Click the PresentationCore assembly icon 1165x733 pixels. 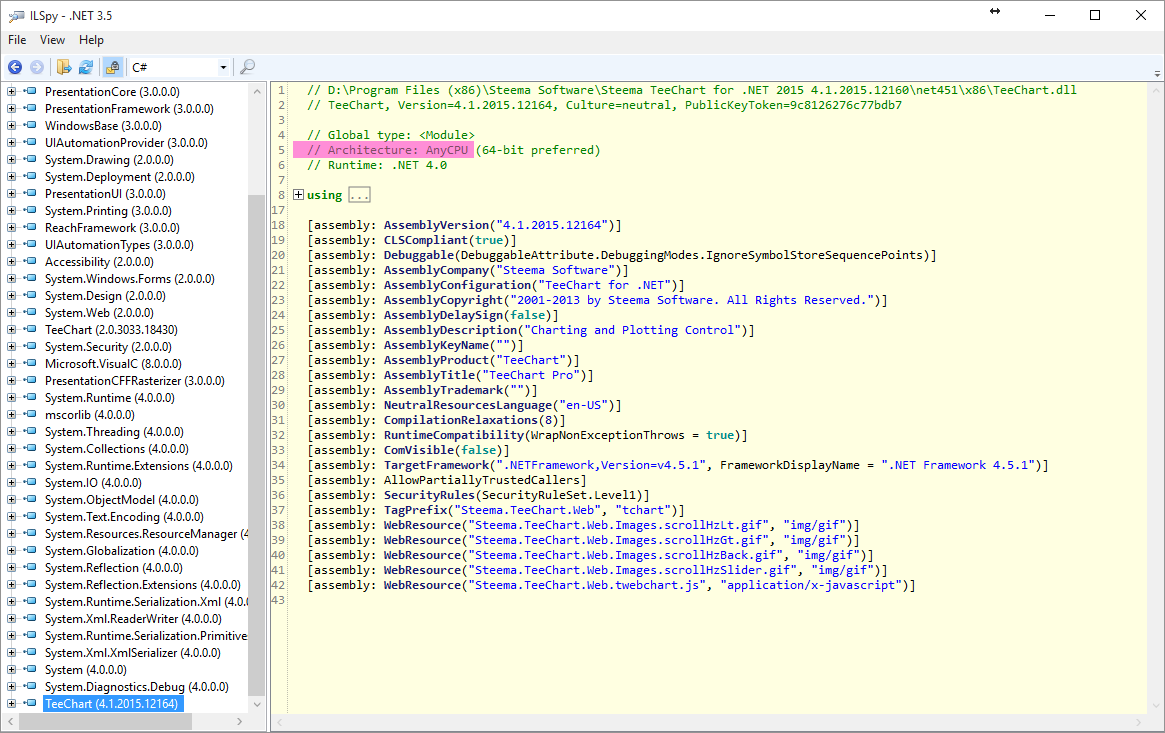tap(30, 91)
